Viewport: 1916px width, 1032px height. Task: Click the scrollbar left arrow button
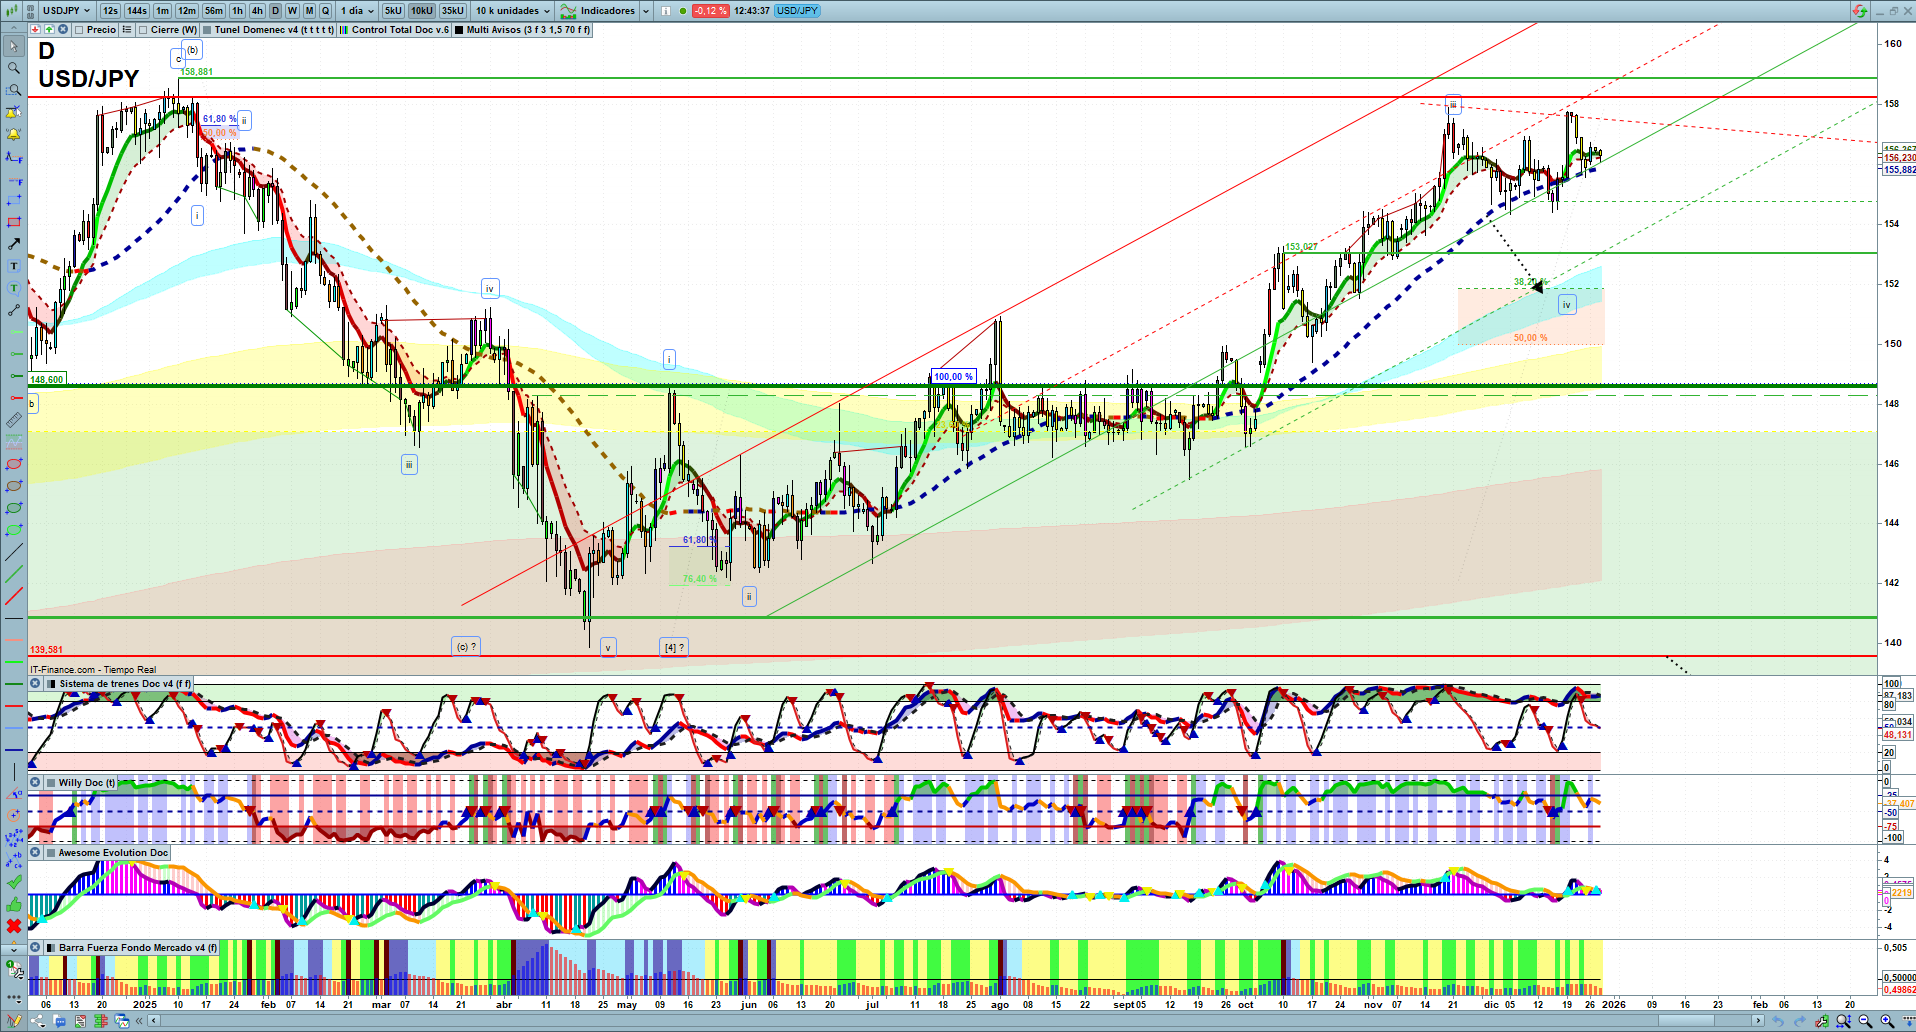coord(154,1021)
